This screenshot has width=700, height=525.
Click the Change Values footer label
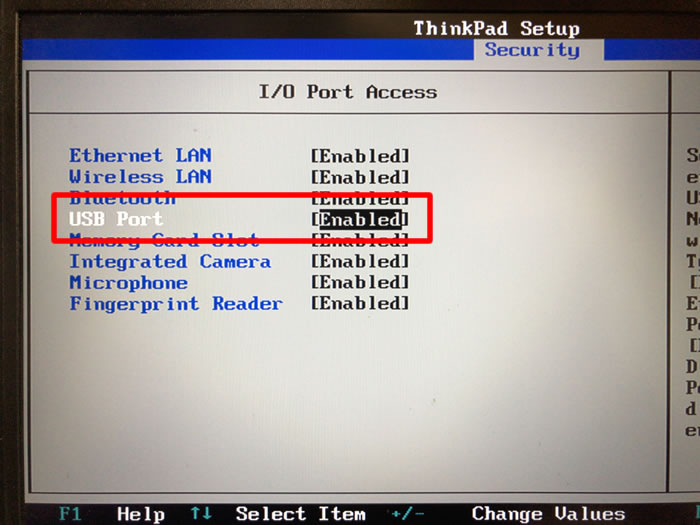(x=548, y=514)
